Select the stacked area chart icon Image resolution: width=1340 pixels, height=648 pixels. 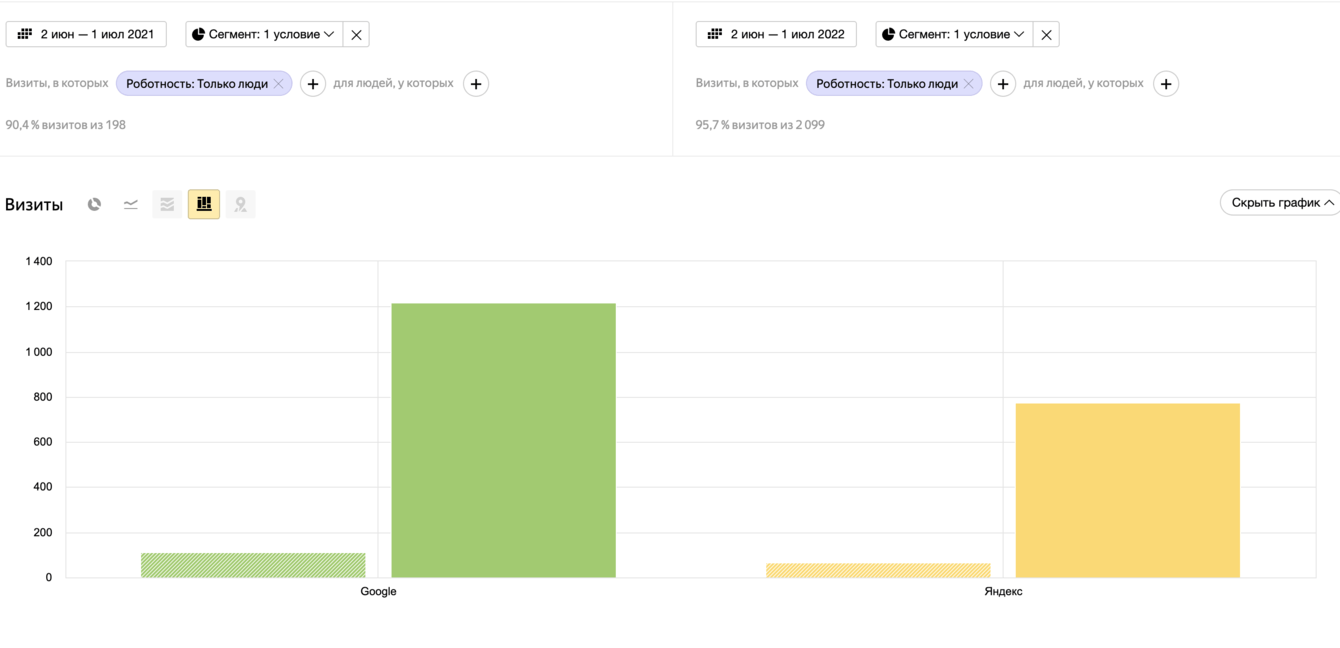167,204
